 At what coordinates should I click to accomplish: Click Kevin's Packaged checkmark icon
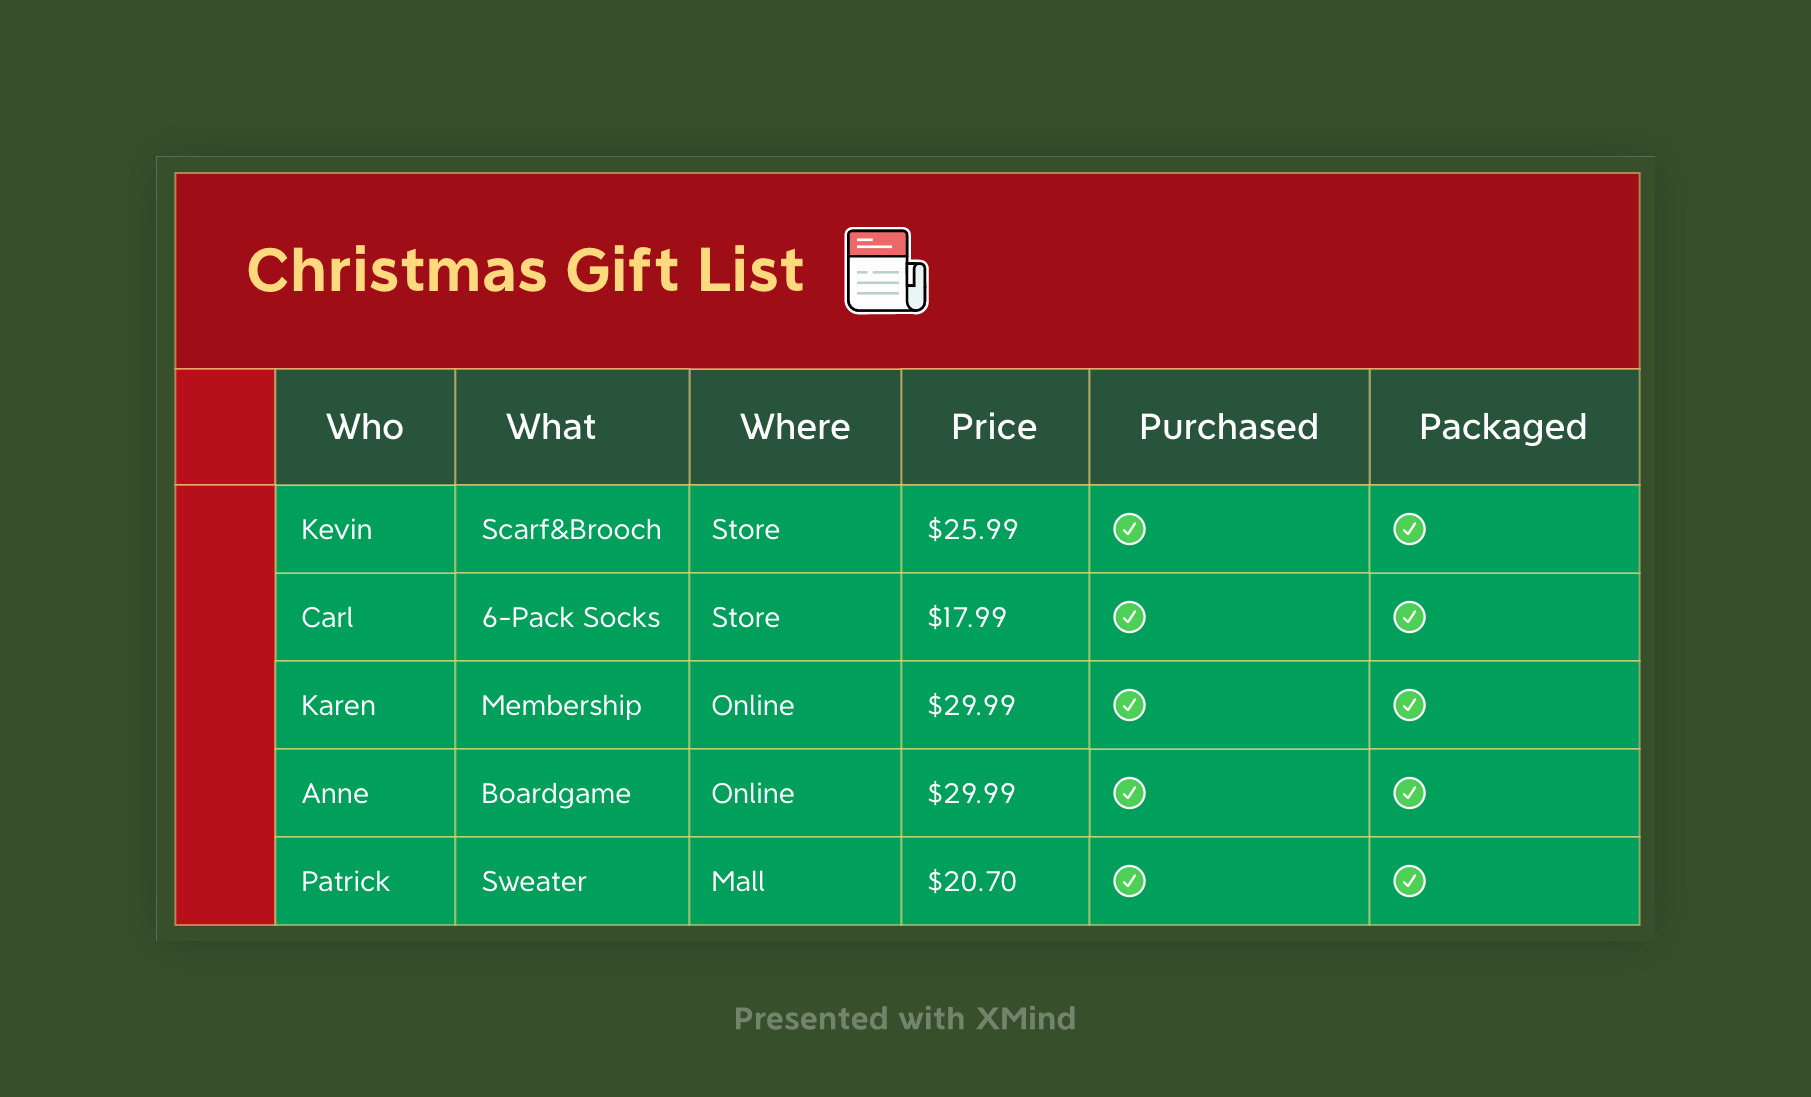point(1409,529)
